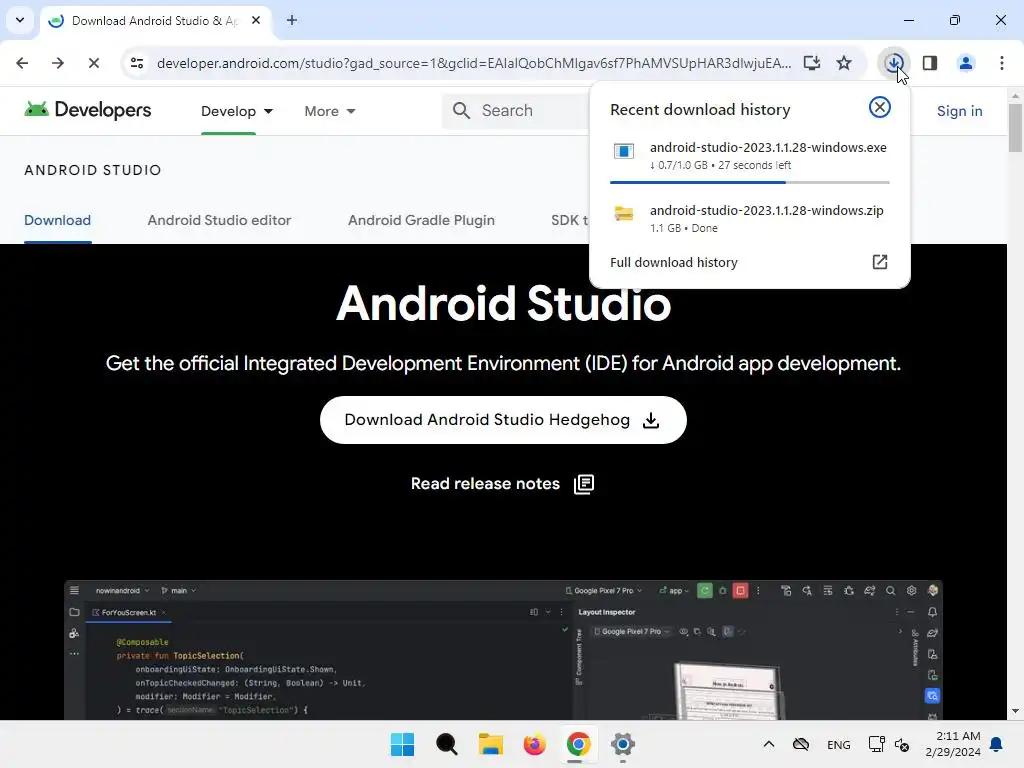The width and height of the screenshot is (1024, 768).
Task: Click the ENG language indicator
Action: click(x=839, y=744)
